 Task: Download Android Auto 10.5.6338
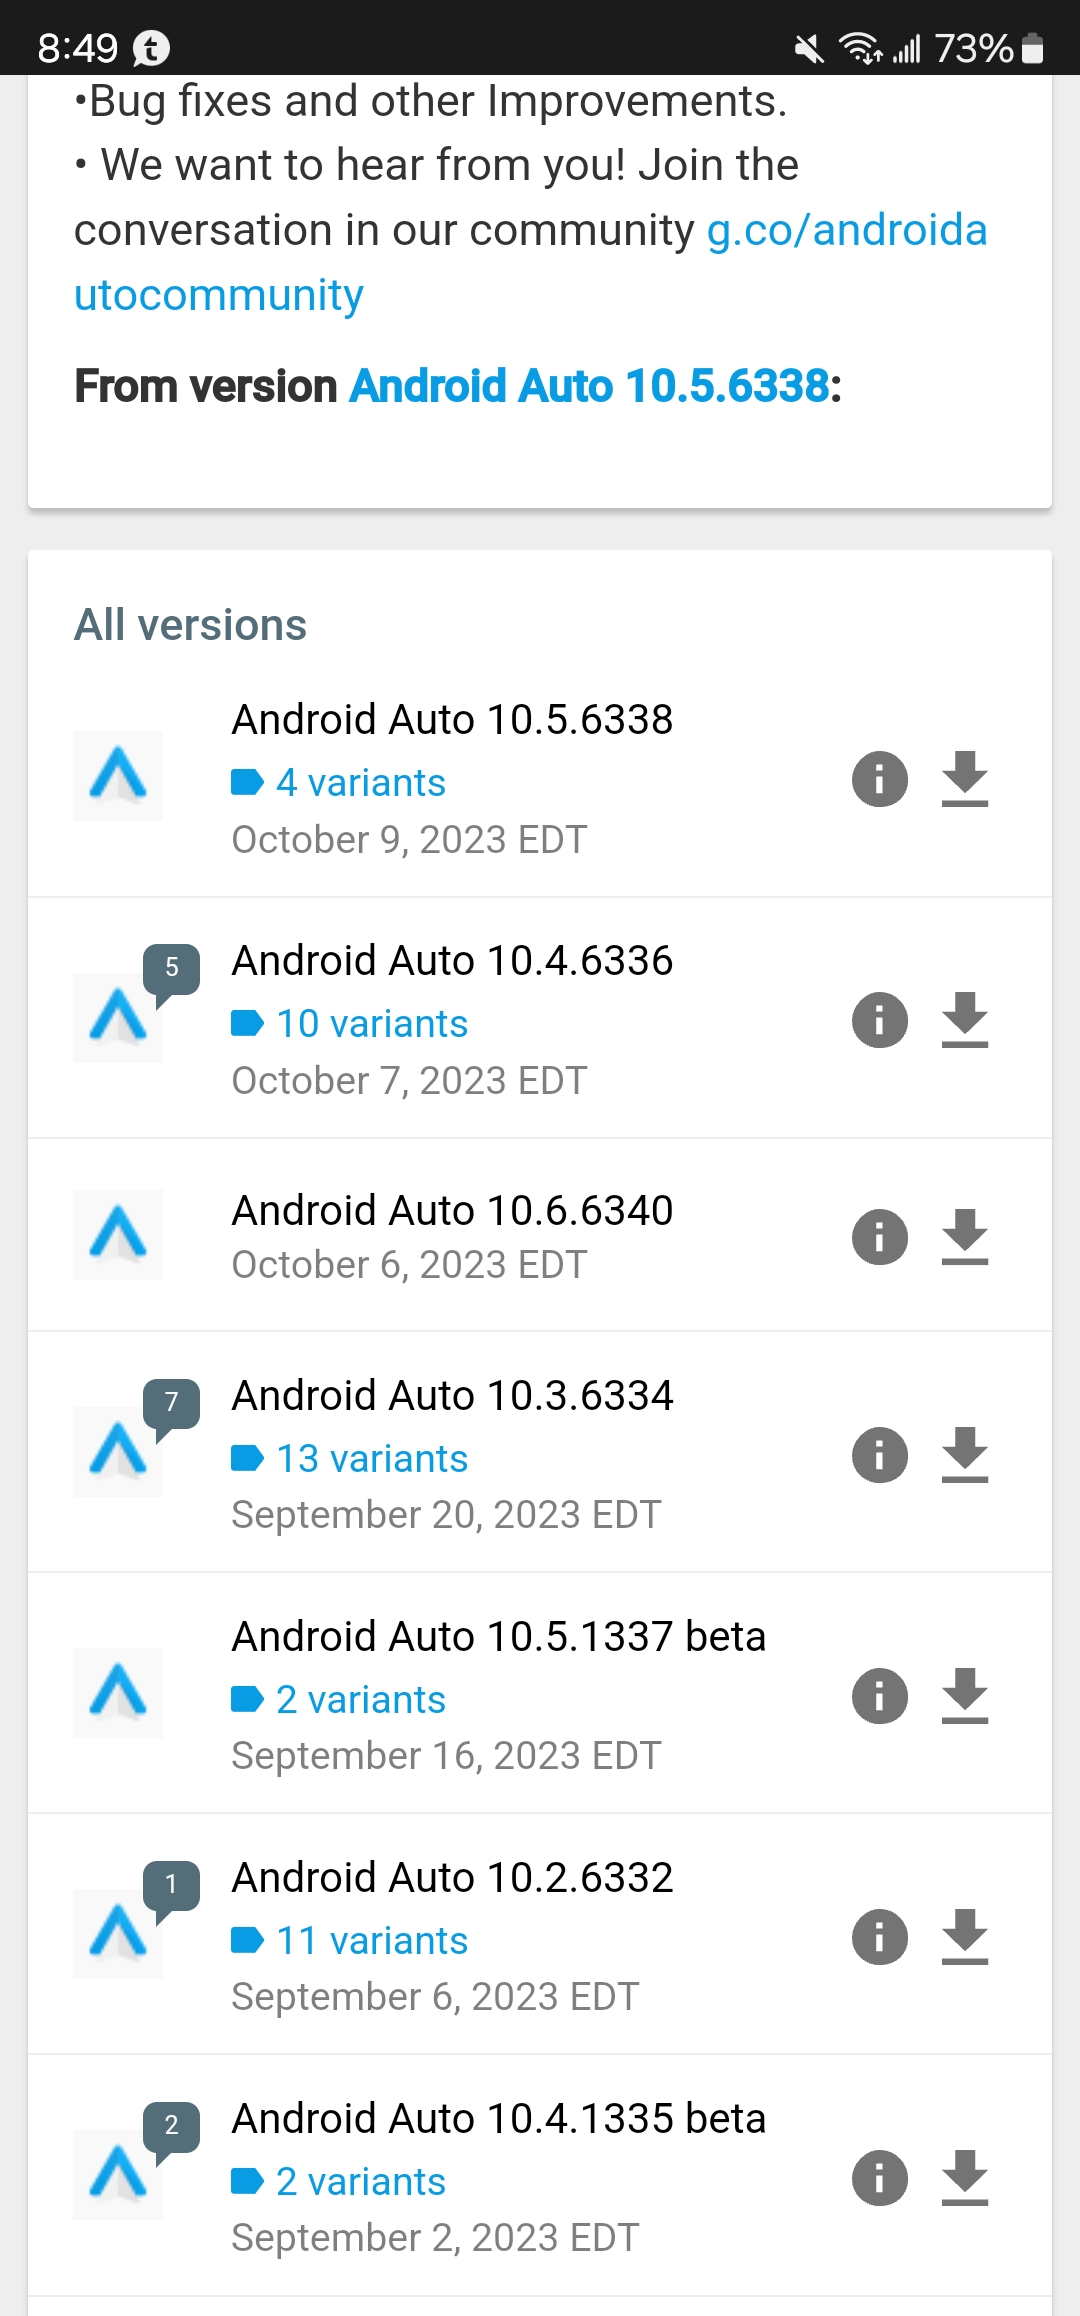pyautogui.click(x=965, y=779)
